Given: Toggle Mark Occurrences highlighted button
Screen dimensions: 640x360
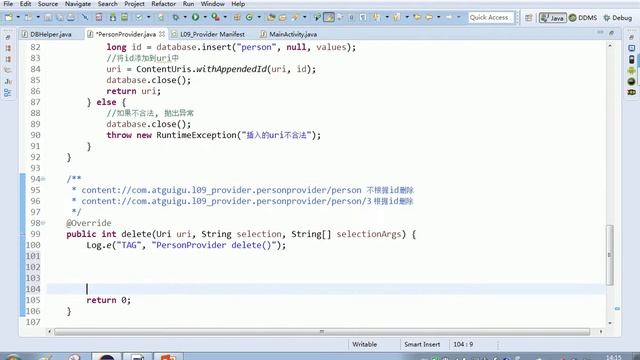Looking at the screenshot, I should pos(329,18).
